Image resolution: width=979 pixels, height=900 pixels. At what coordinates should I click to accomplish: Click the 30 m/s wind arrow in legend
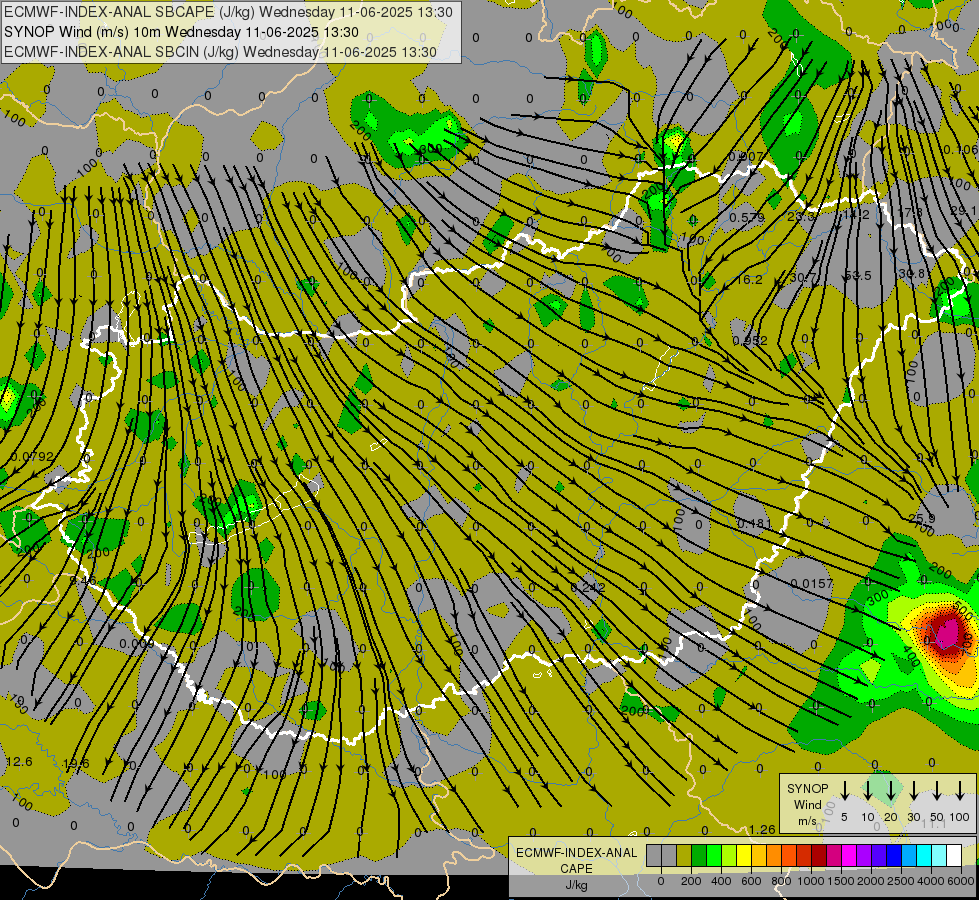(x=913, y=791)
